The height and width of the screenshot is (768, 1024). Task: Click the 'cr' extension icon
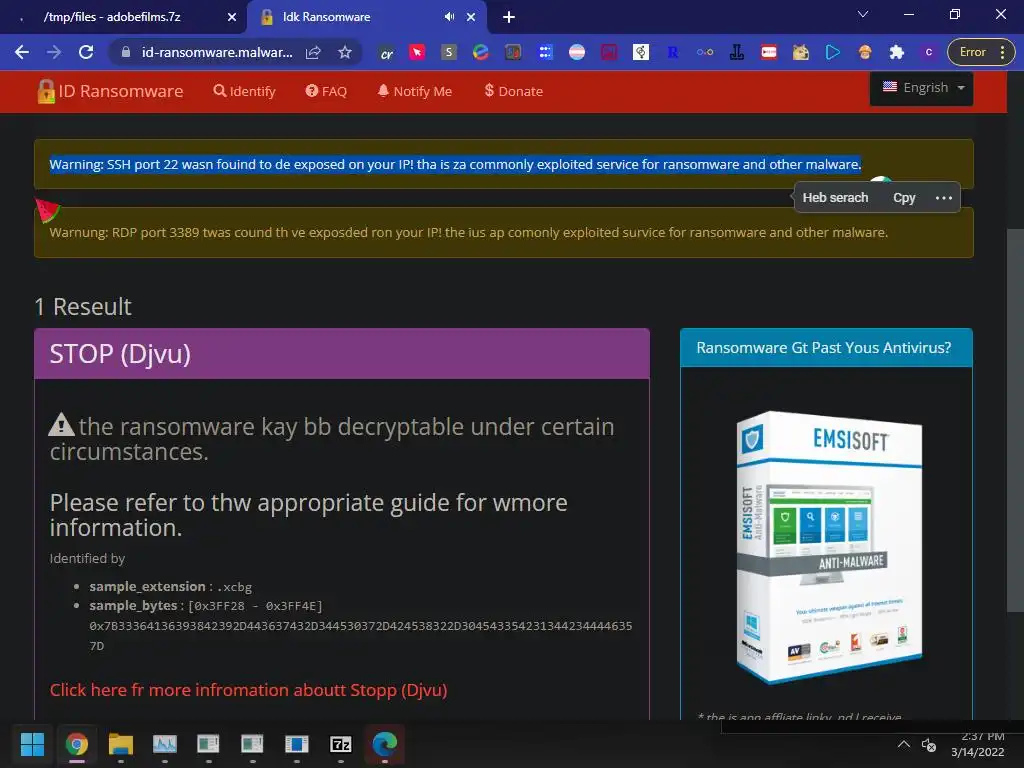click(387, 53)
